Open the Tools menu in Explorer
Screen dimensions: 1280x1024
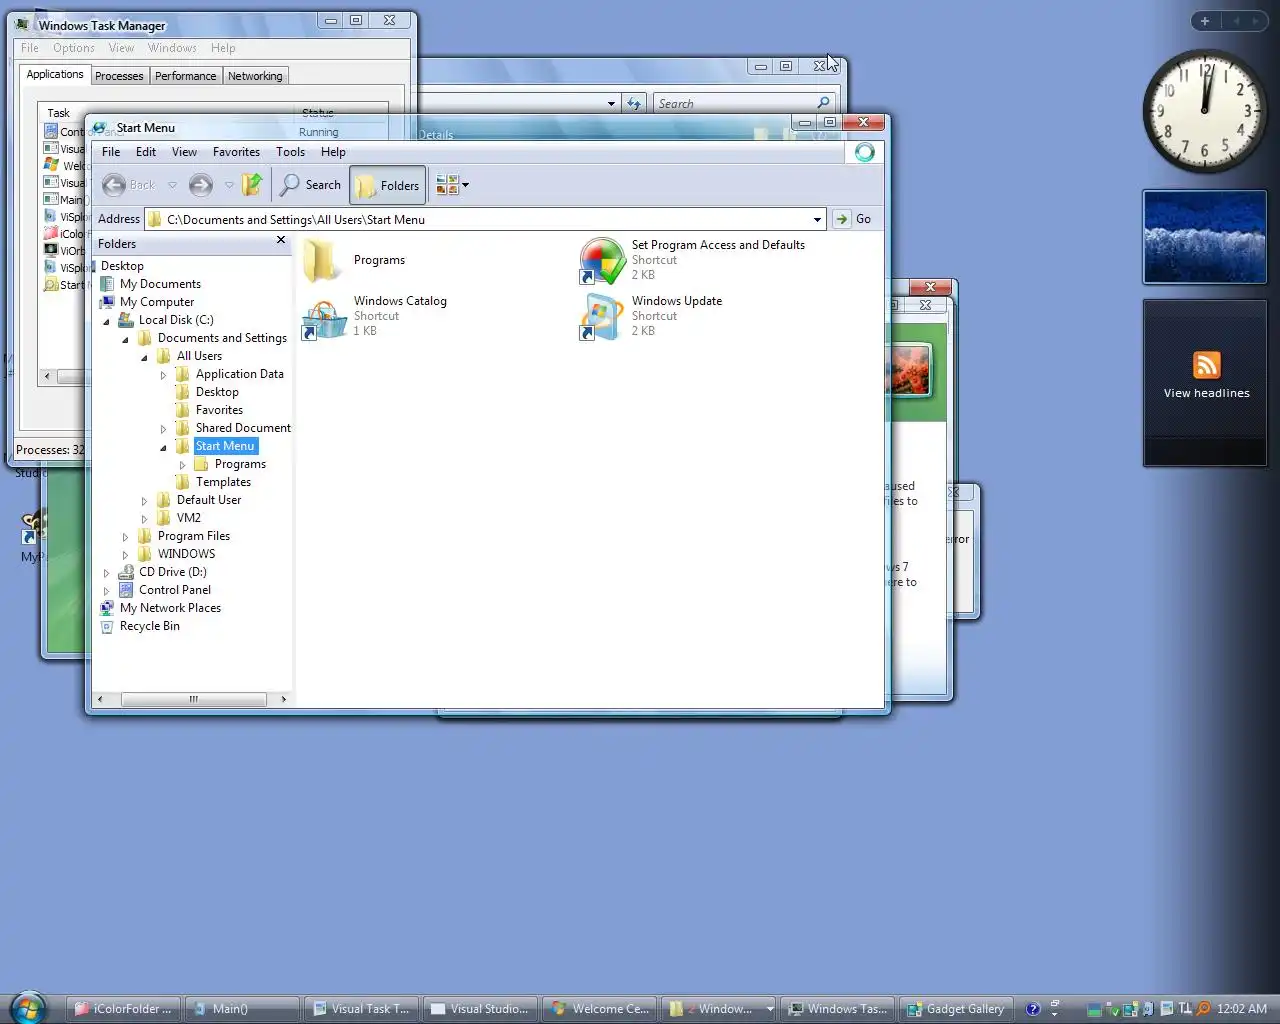pos(290,152)
